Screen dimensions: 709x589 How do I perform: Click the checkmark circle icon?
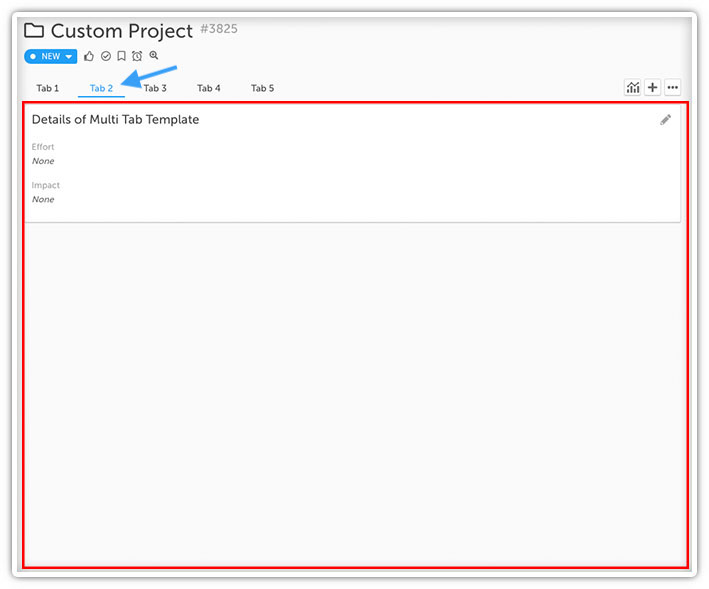[106, 56]
